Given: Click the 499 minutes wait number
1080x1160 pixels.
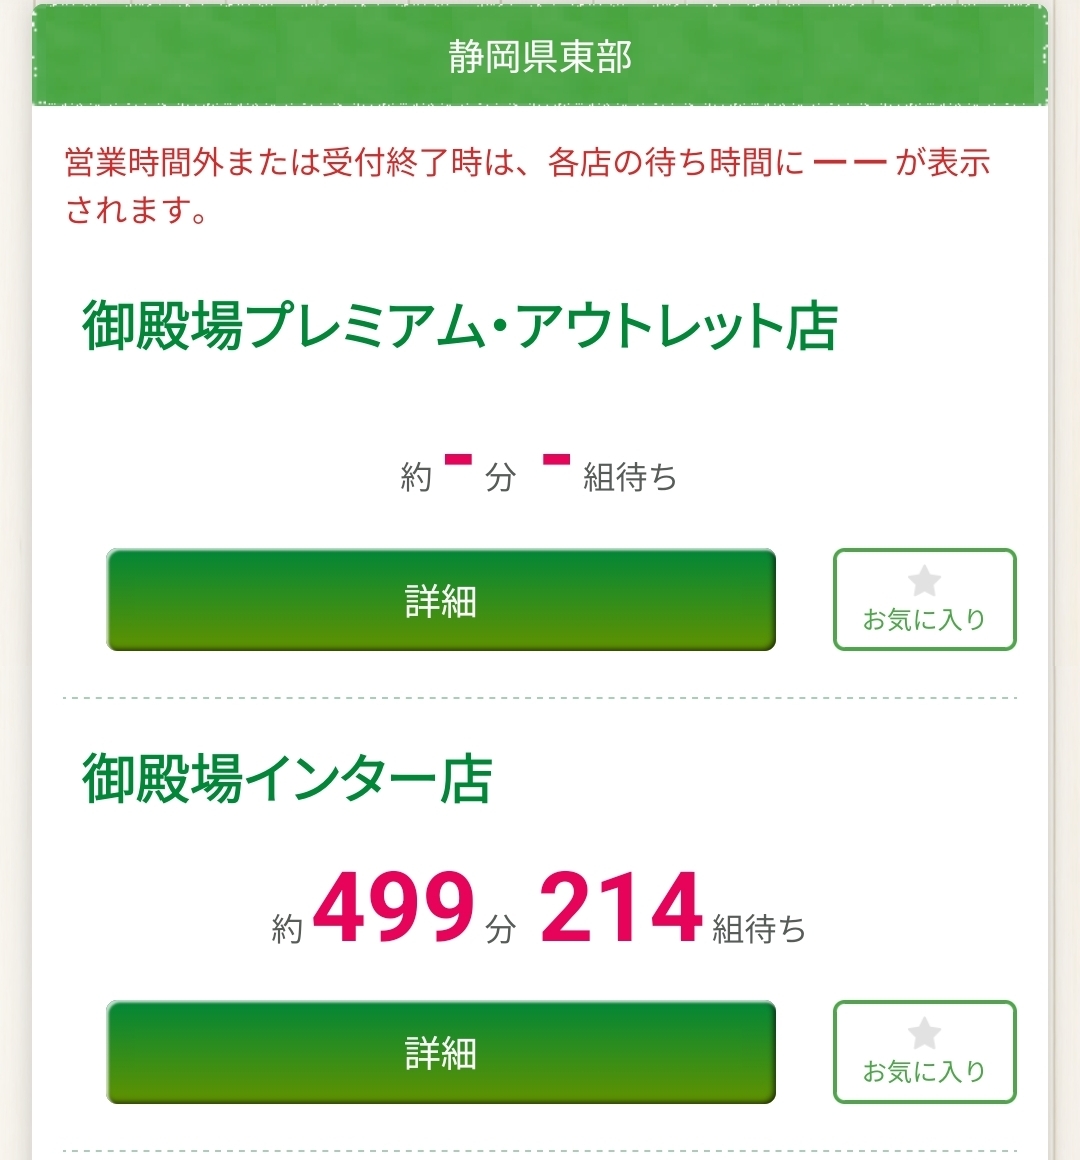Looking at the screenshot, I should pos(393,908).
